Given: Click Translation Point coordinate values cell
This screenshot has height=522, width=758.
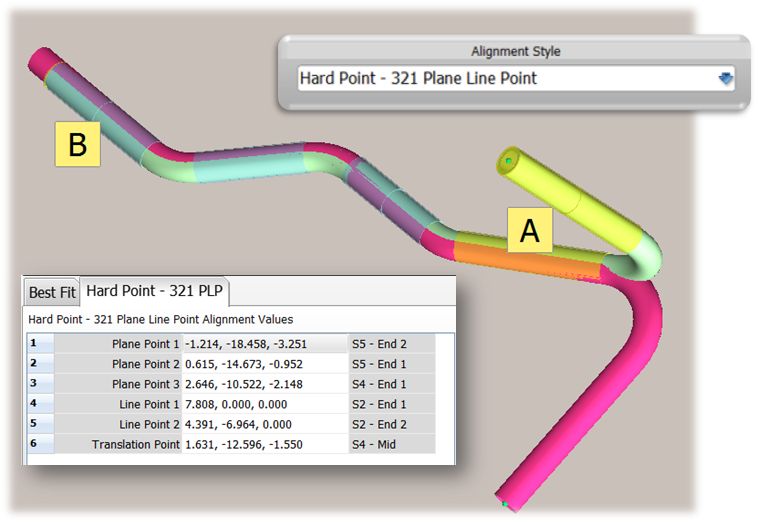Looking at the screenshot, I should (264, 444).
